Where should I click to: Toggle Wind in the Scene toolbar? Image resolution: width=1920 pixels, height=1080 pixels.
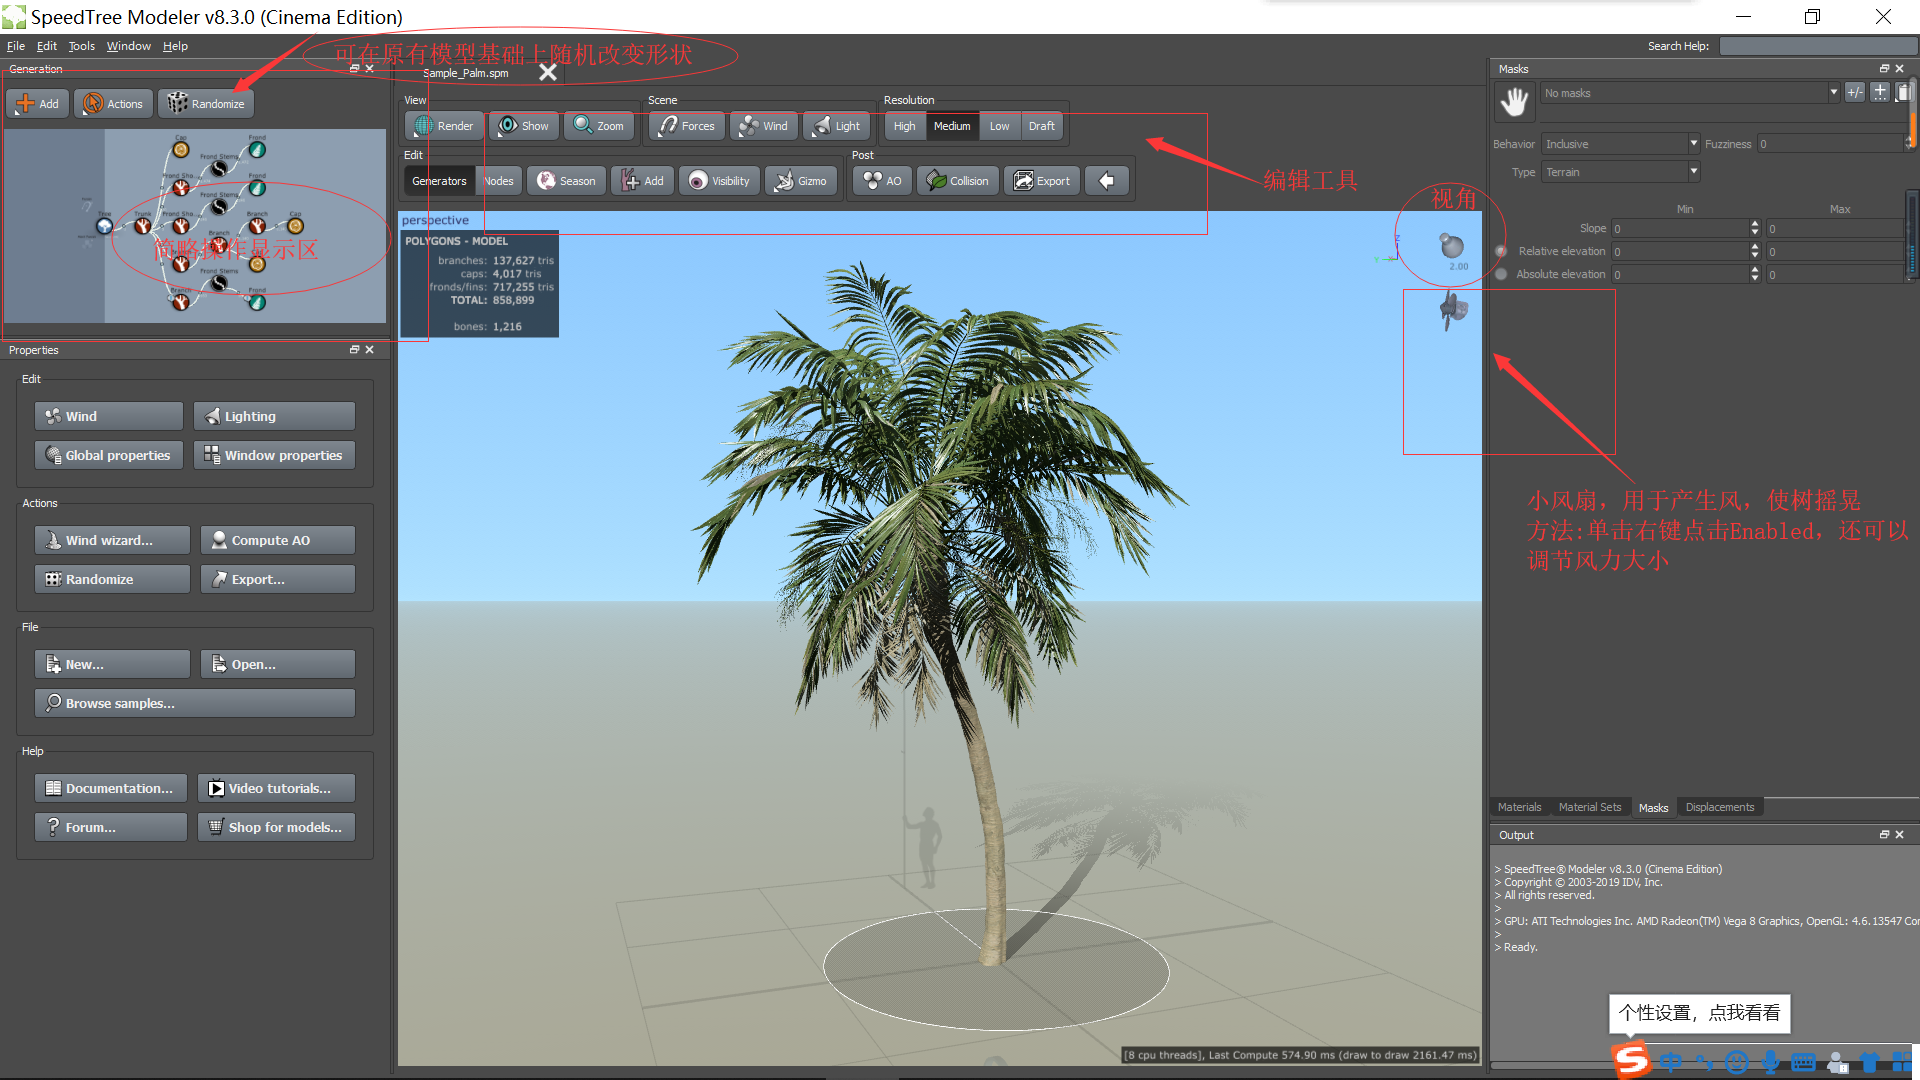[763, 125]
